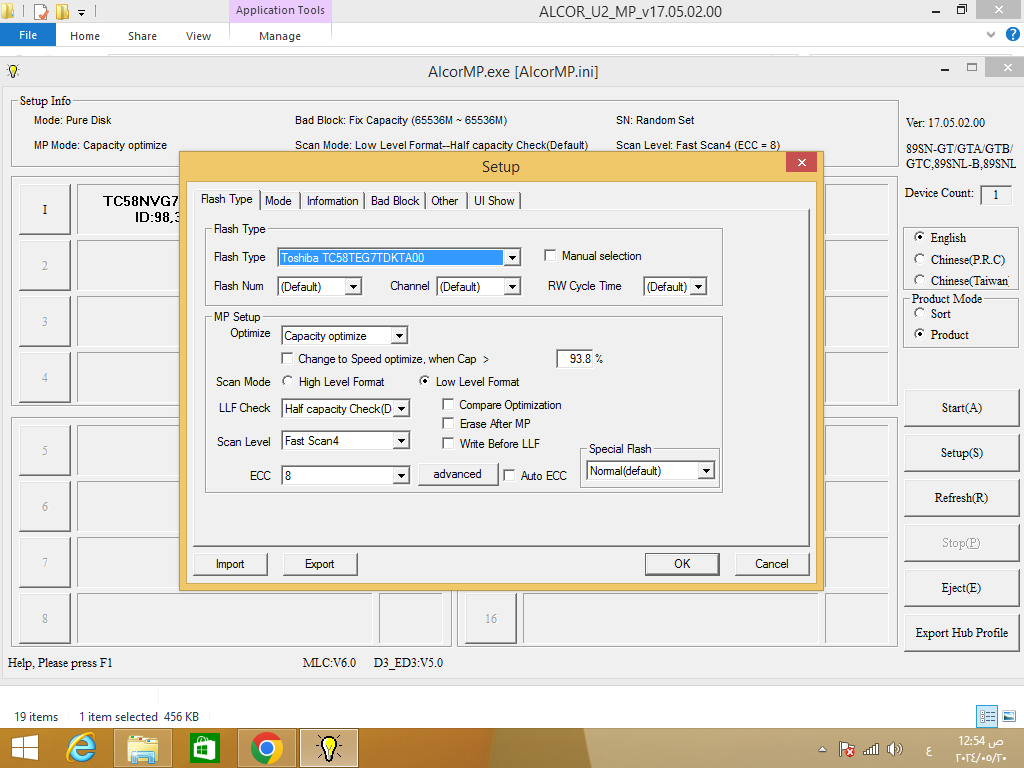Image resolution: width=1024 pixels, height=768 pixels.
Task: Expand the LLF Check dropdown
Action: (x=402, y=408)
